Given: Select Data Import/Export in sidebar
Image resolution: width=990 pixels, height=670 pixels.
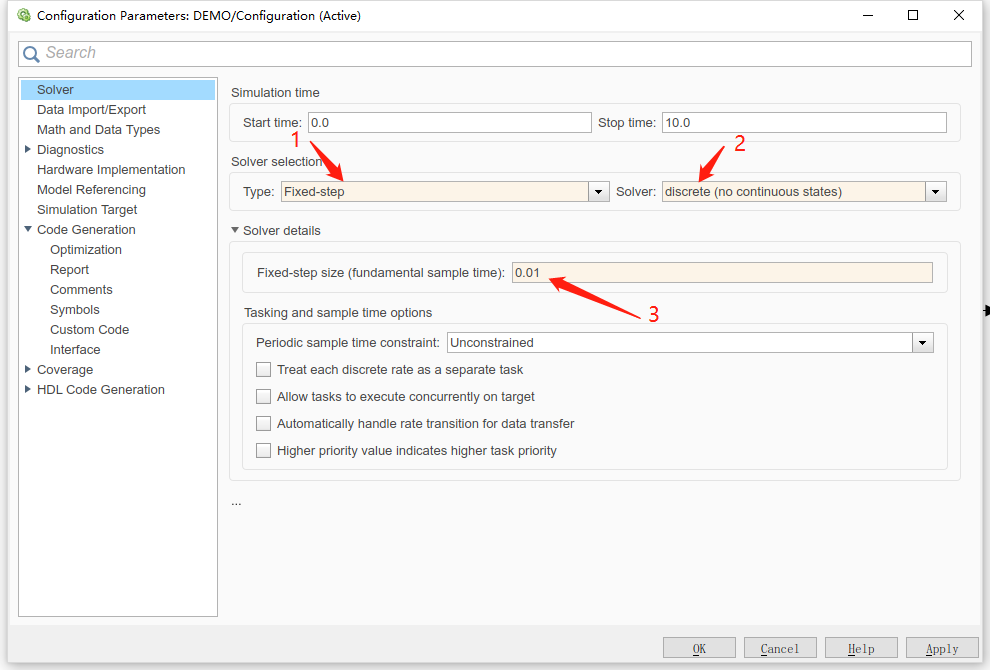Looking at the screenshot, I should click(91, 110).
